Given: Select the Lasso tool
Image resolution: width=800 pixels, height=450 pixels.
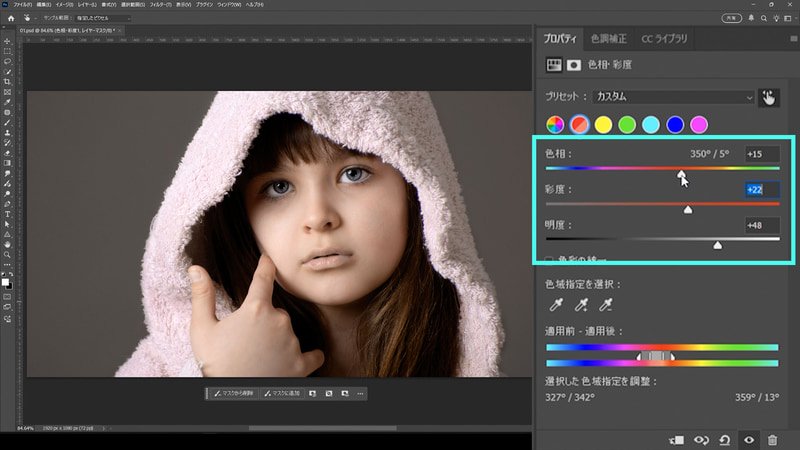Looking at the screenshot, I should click(7, 60).
